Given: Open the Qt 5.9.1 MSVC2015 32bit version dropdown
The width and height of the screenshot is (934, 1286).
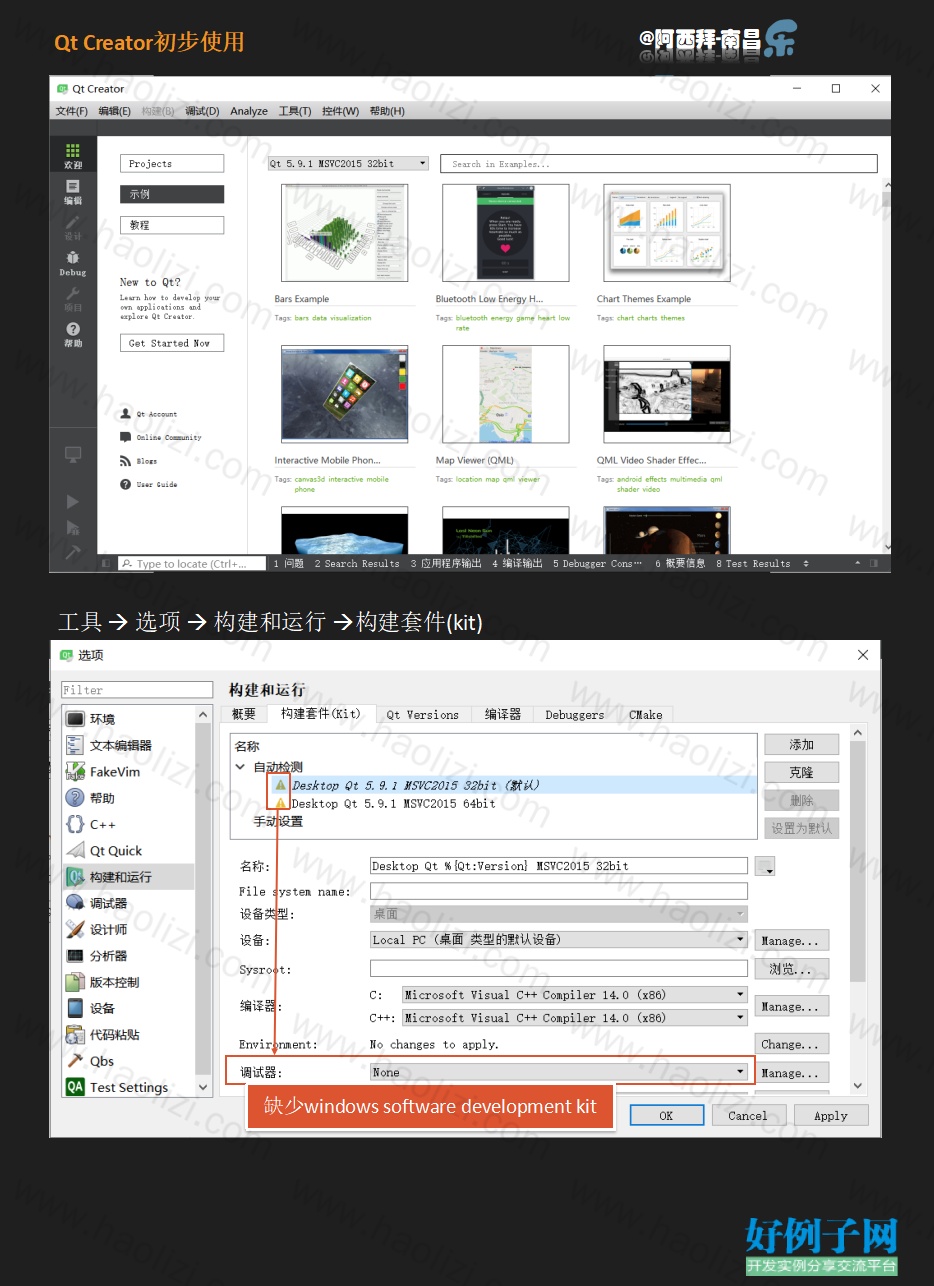Looking at the screenshot, I should point(347,163).
